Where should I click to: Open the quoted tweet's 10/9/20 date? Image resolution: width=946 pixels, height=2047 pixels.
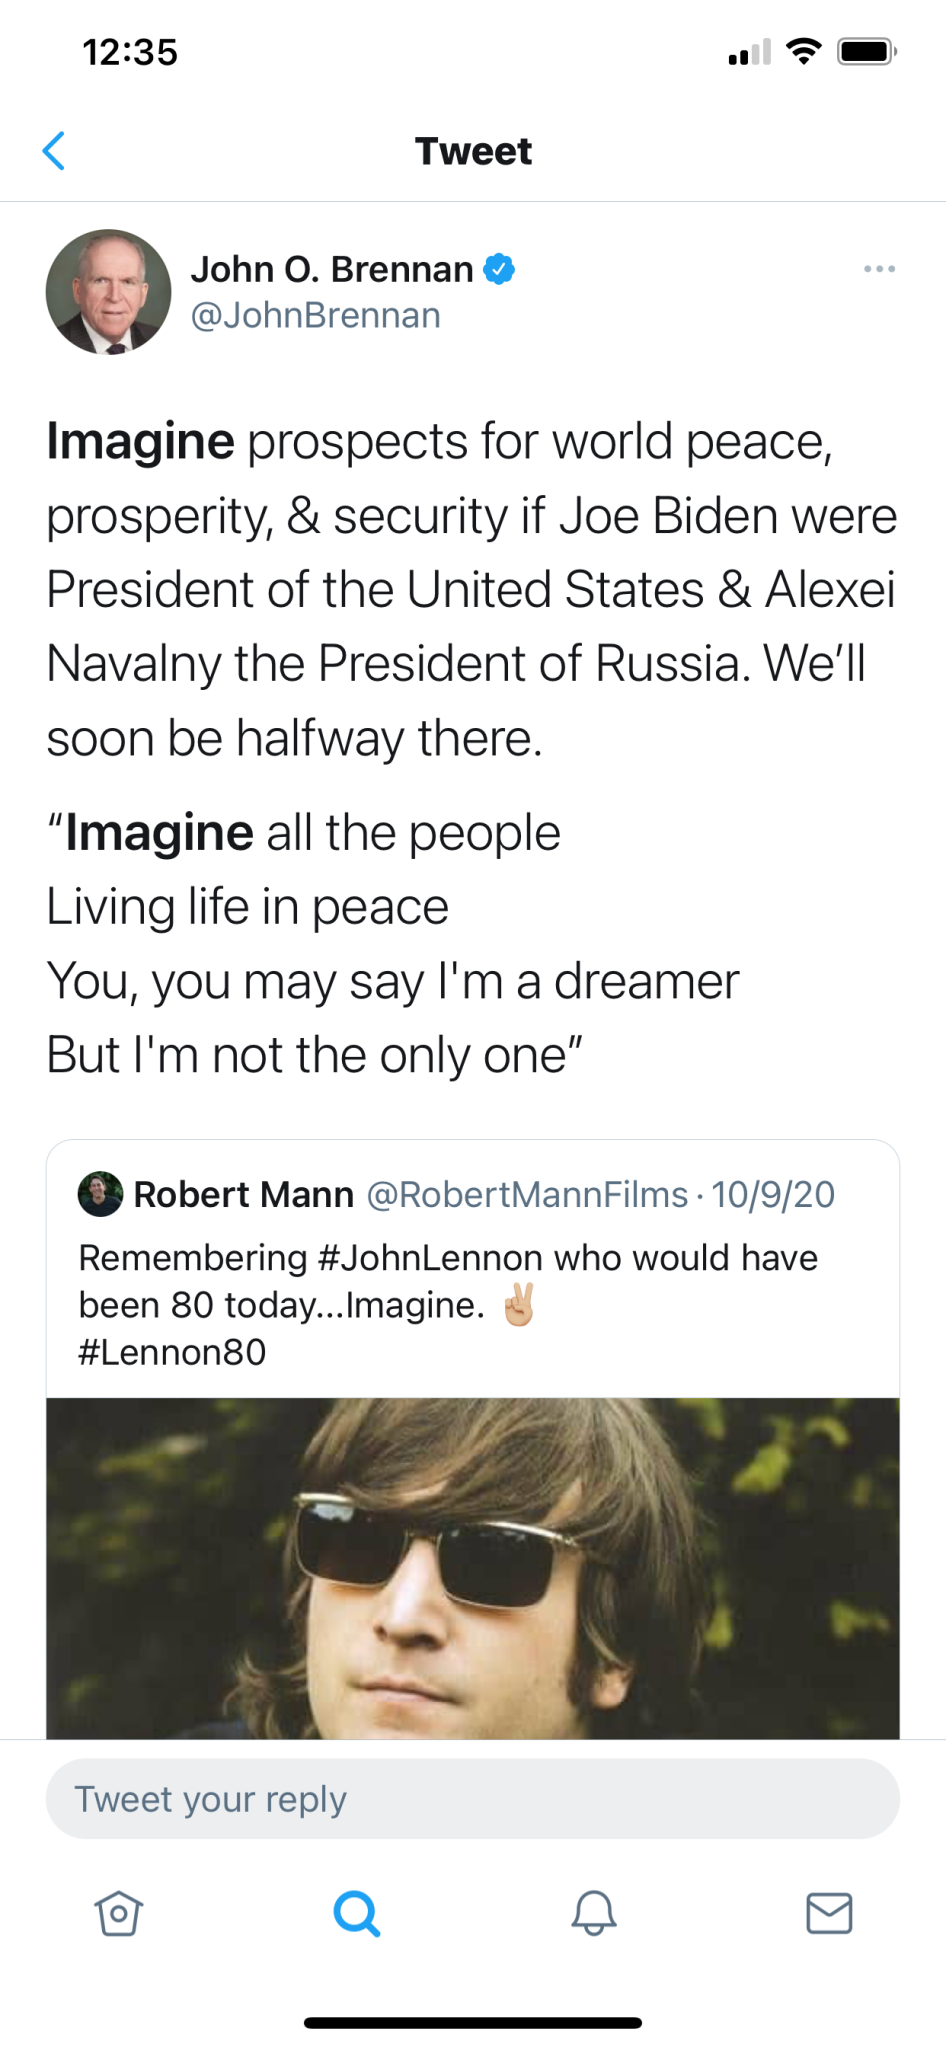pos(773,1194)
